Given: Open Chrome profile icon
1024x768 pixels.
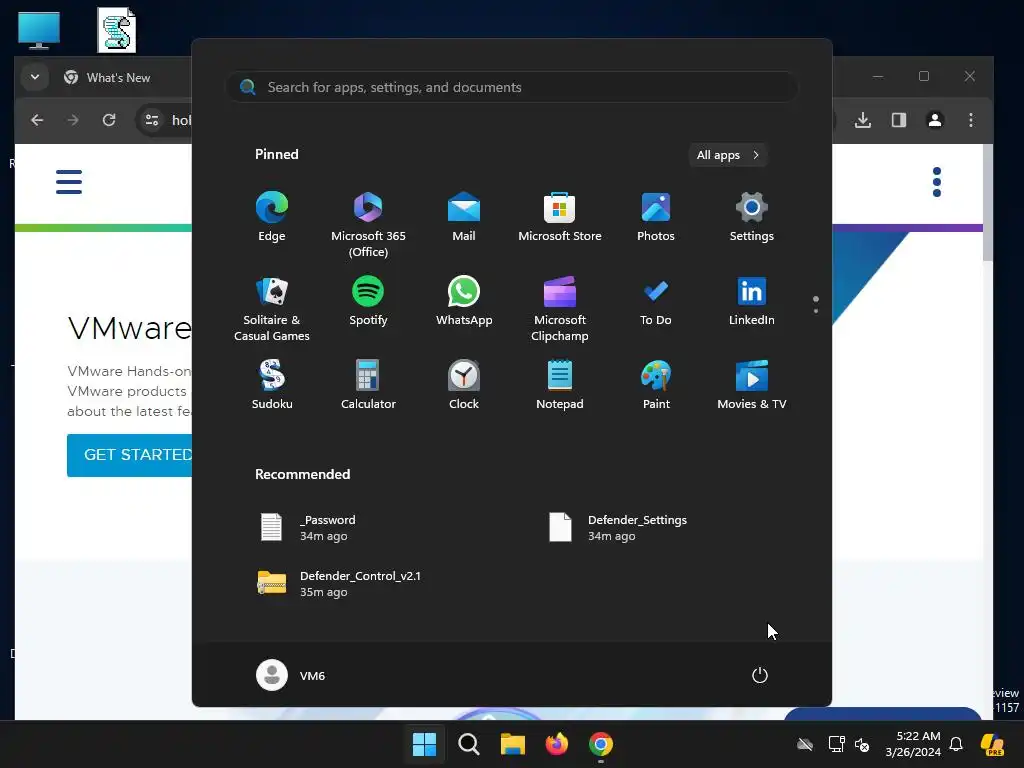Looking at the screenshot, I should tap(935, 120).
